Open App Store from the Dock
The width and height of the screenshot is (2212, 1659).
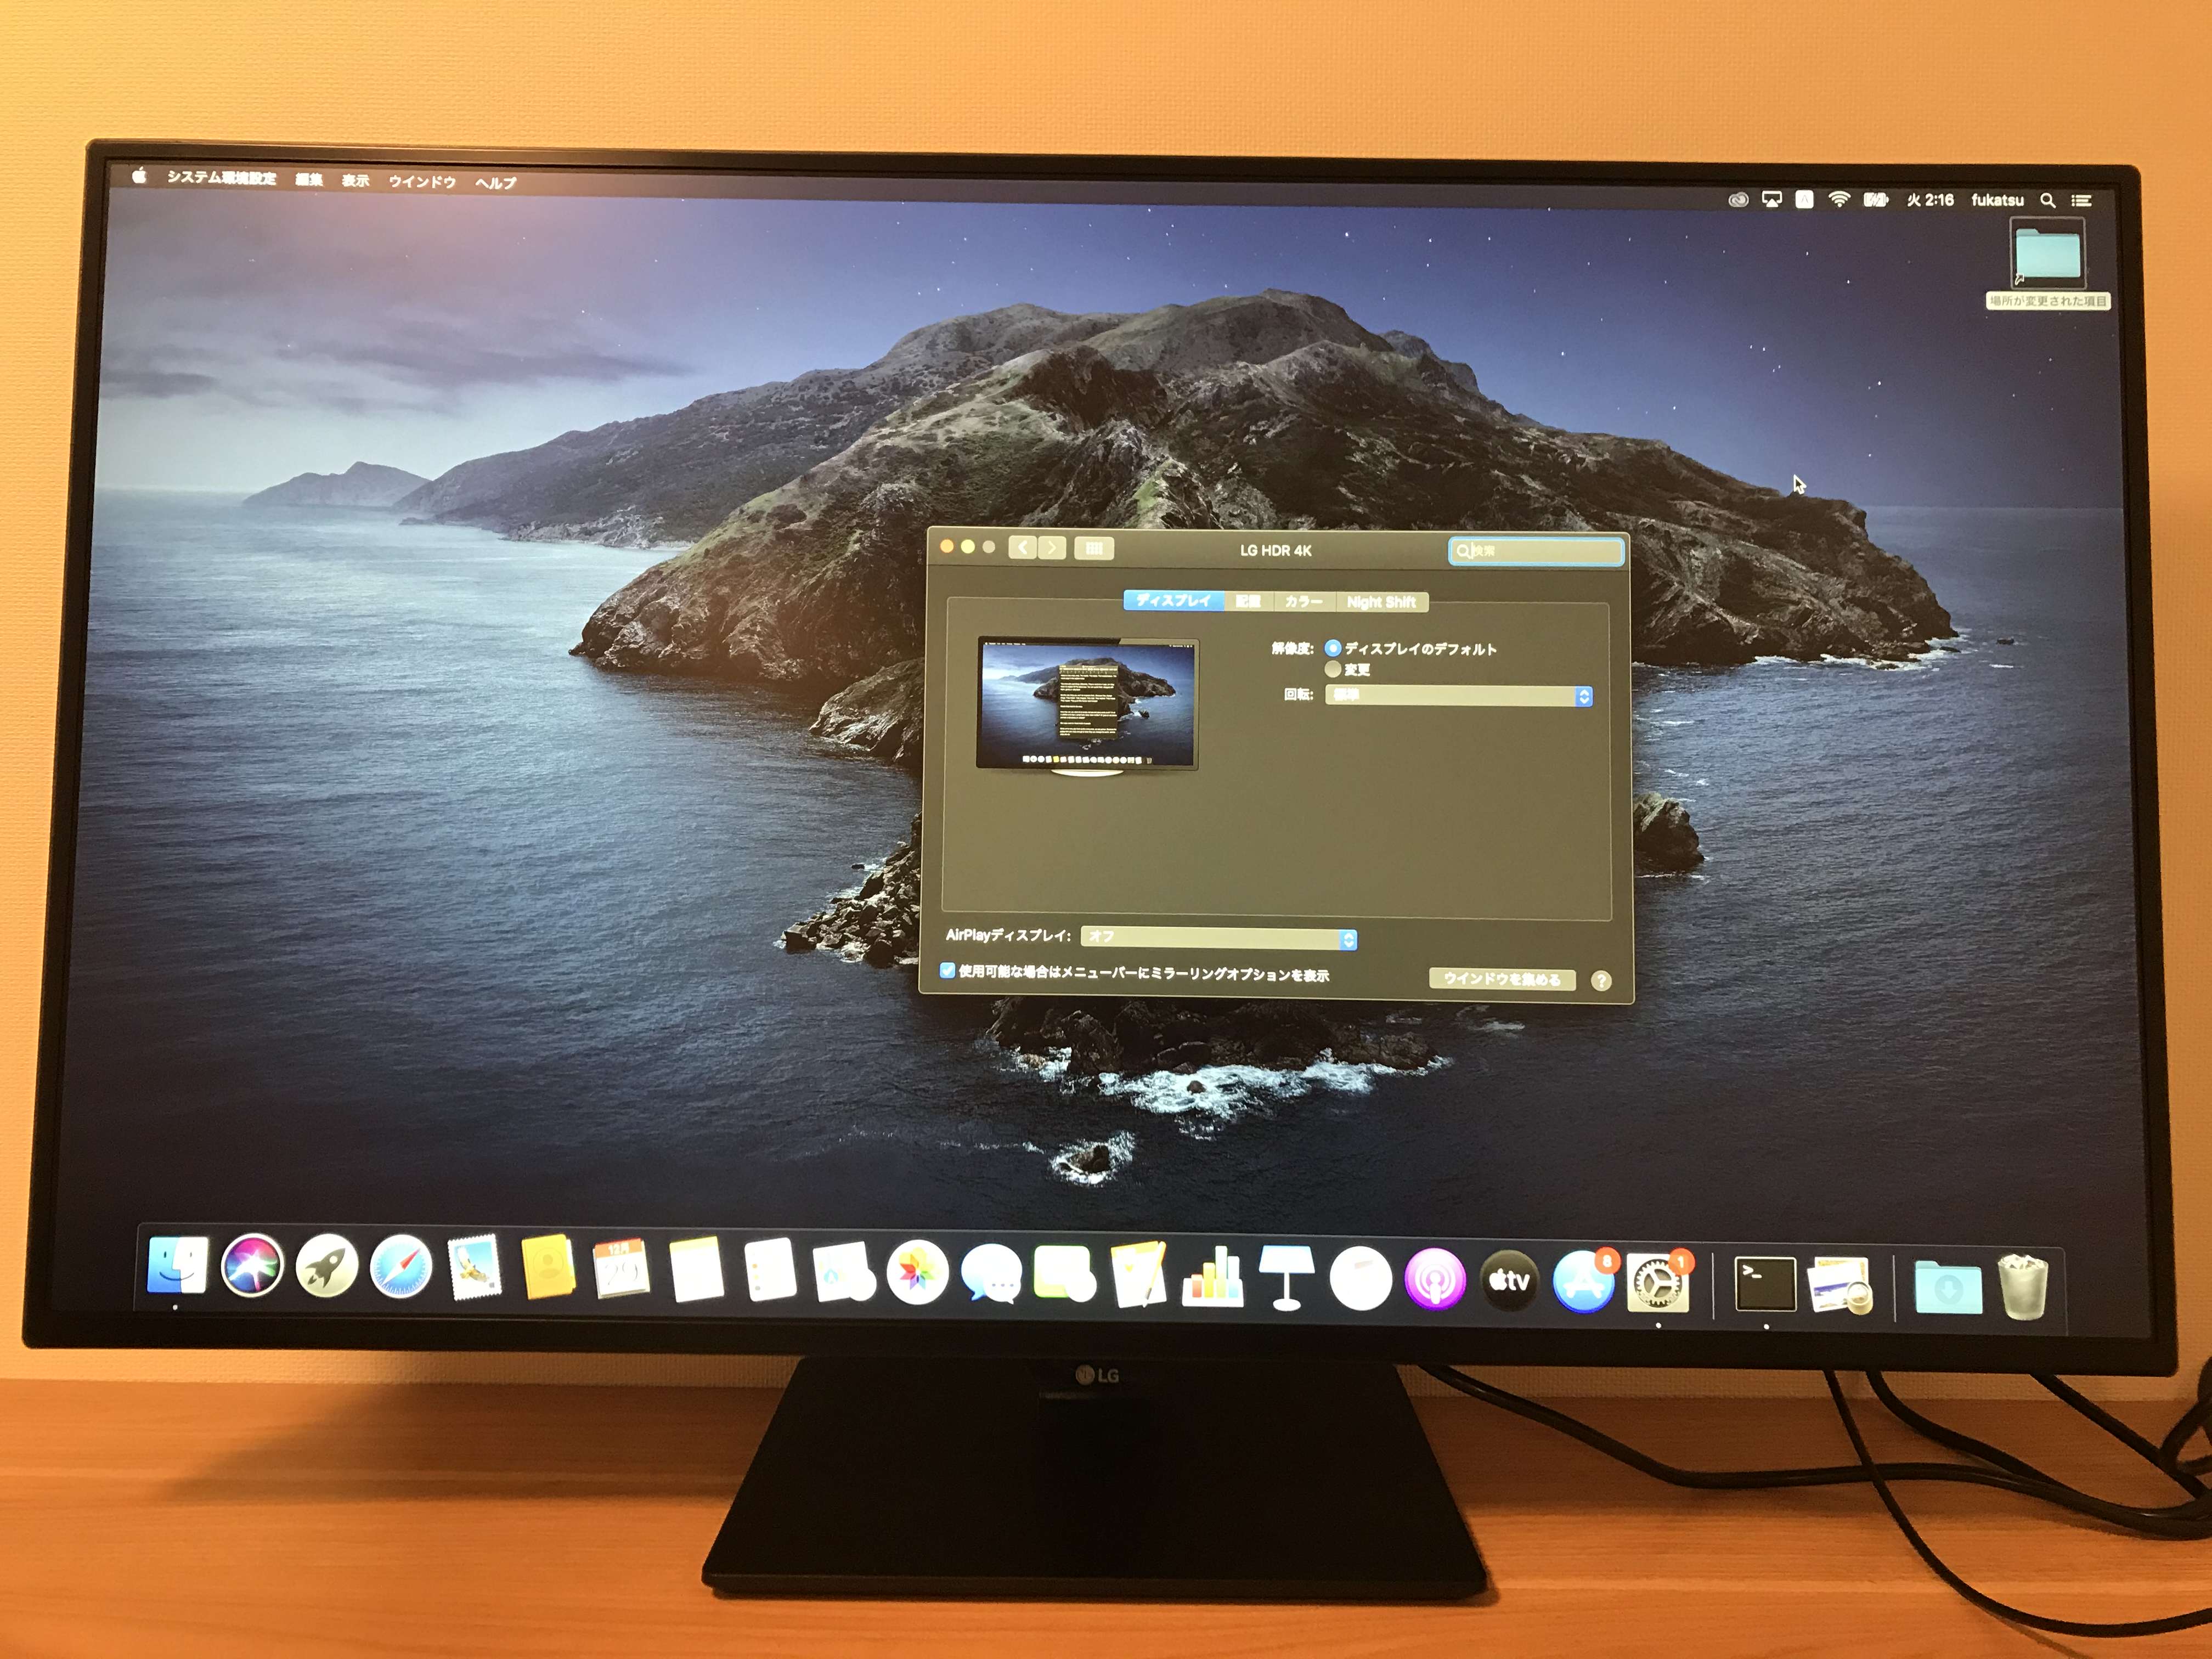coord(1584,1281)
